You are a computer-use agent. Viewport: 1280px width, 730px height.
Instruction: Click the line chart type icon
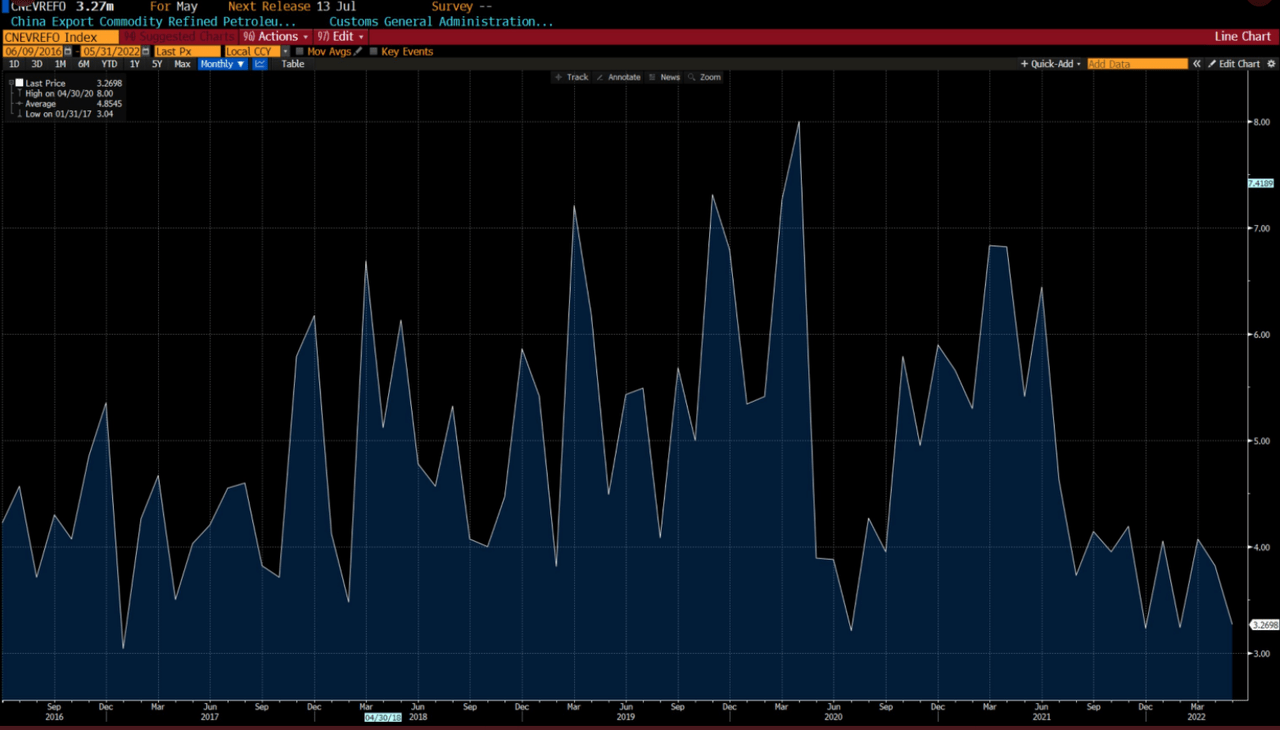pos(260,64)
